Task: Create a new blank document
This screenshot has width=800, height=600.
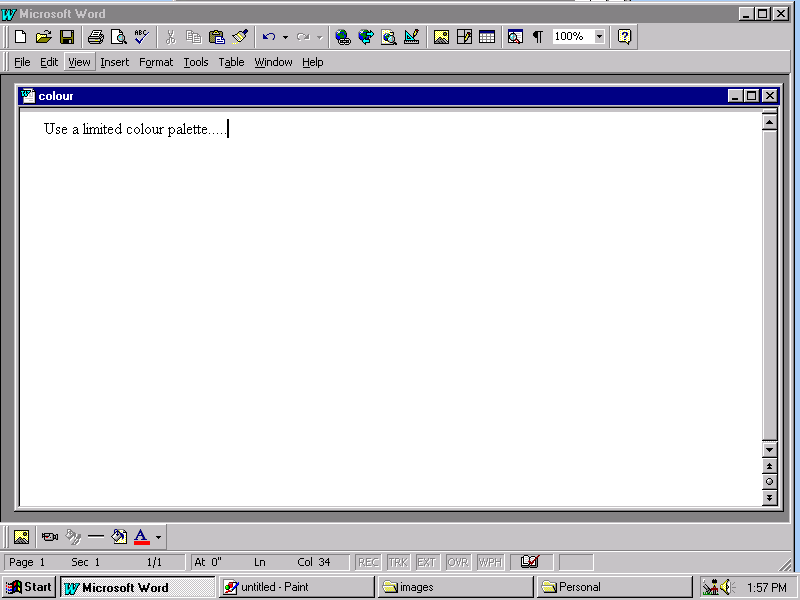Action: point(20,37)
